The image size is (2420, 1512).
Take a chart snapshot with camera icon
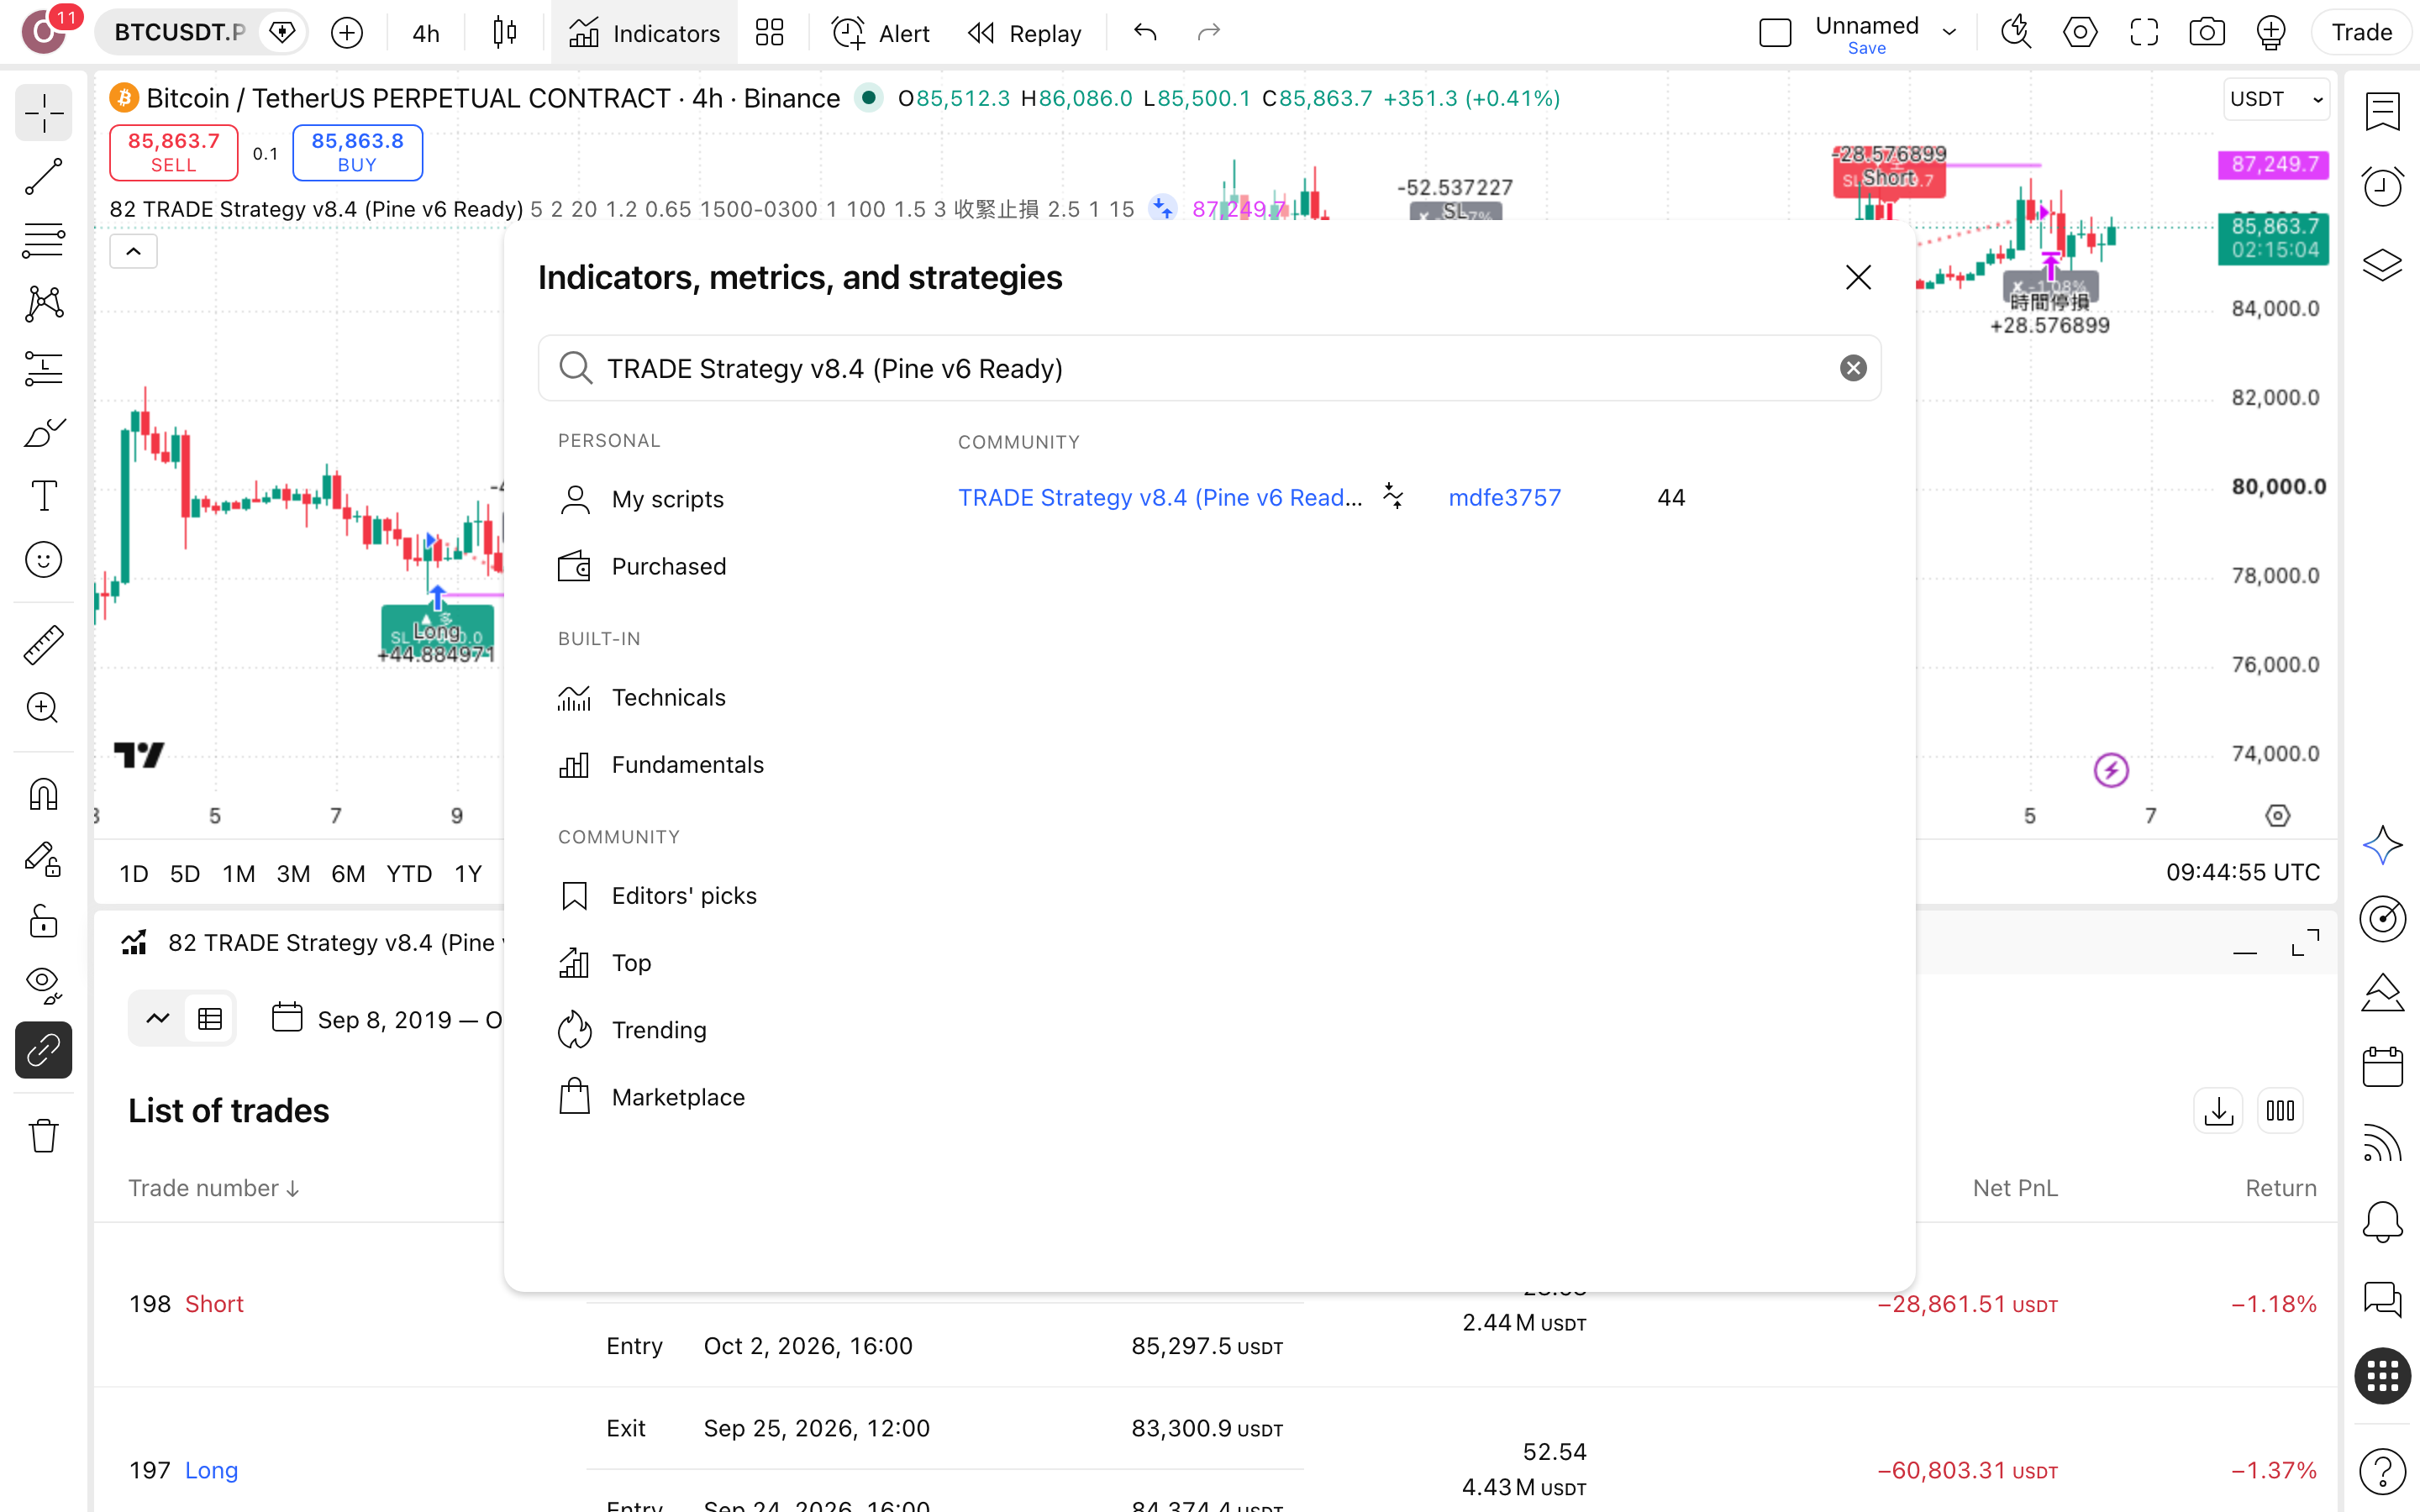2207,33
